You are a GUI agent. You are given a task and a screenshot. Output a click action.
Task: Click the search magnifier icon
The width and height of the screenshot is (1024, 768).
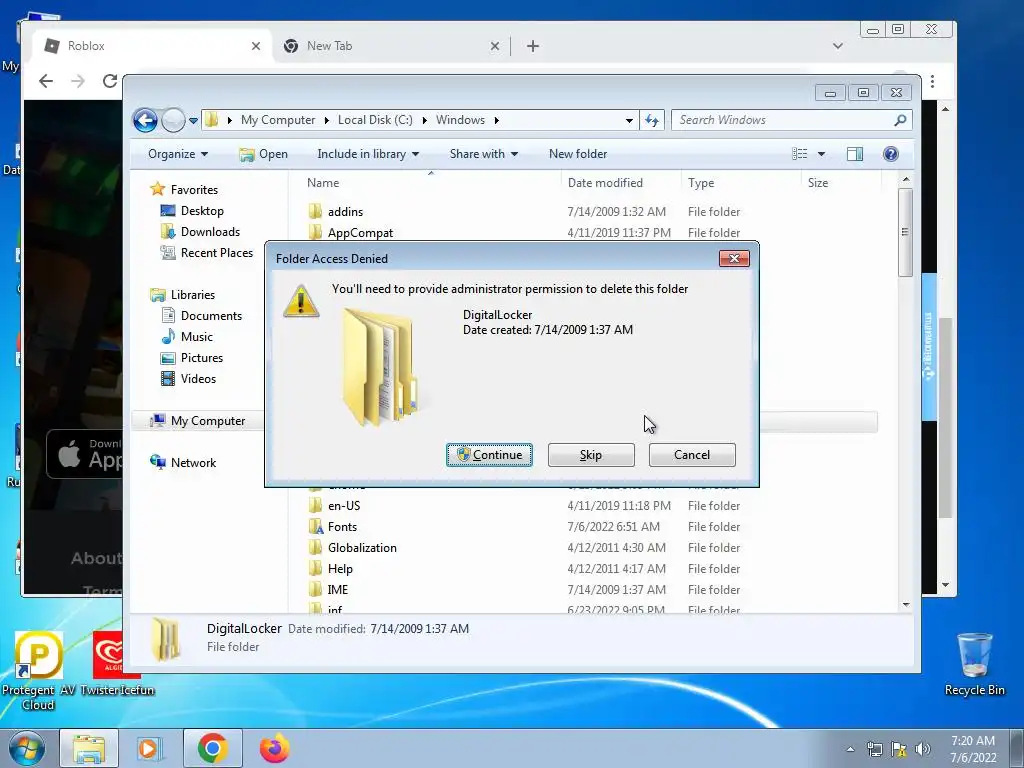(900, 120)
